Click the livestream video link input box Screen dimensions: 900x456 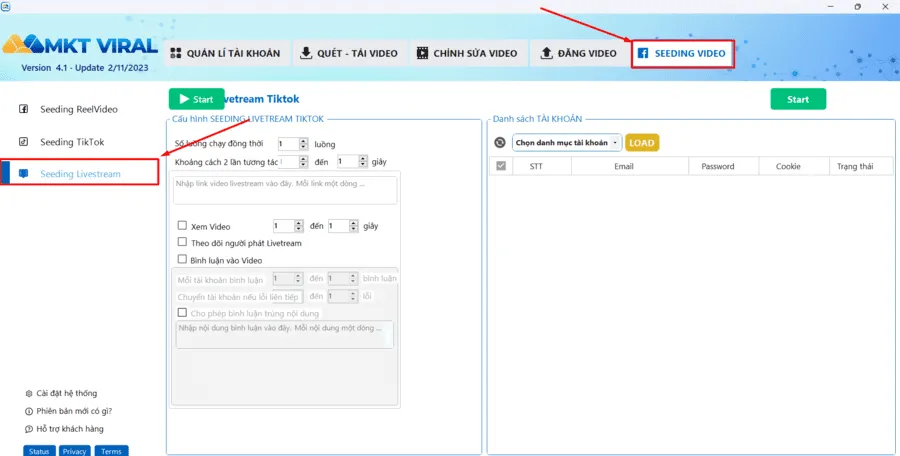pyautogui.click(x=285, y=189)
